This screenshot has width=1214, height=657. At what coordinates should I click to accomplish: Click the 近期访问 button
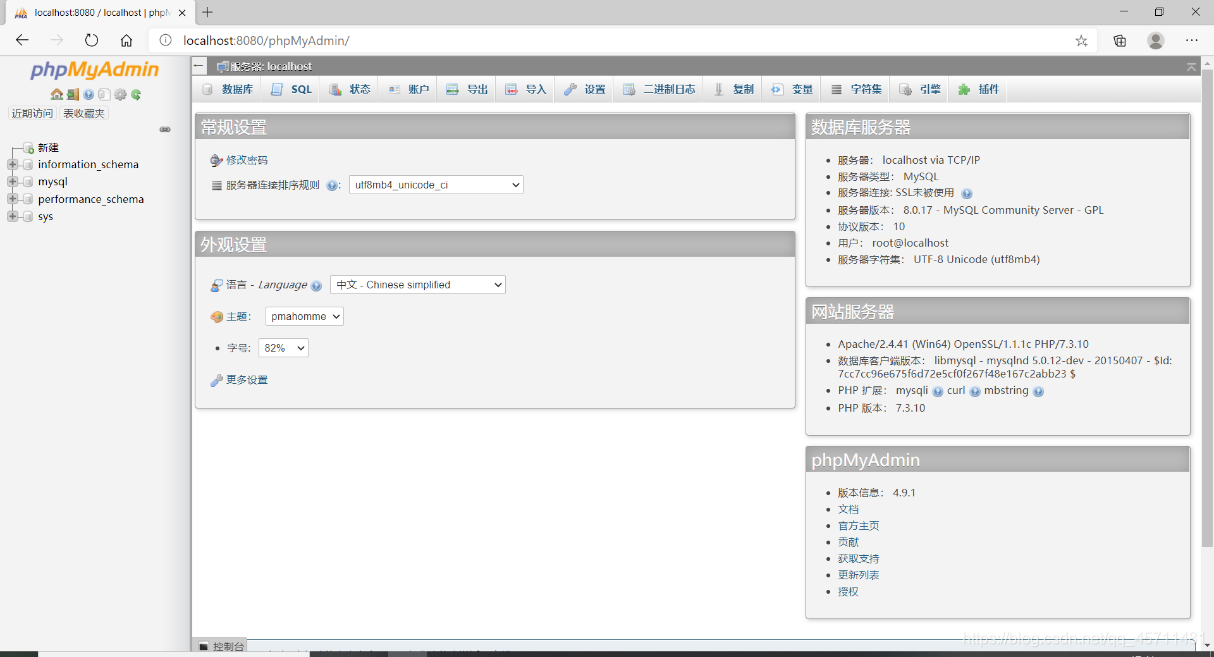32,113
